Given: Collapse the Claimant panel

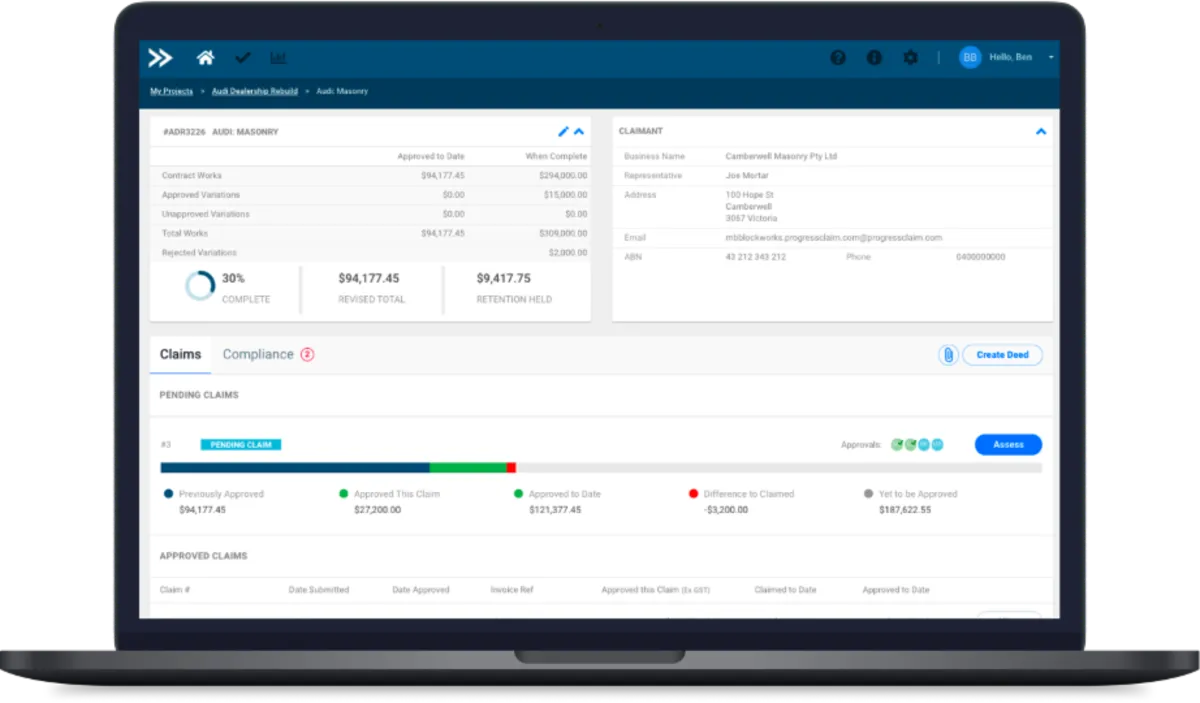Looking at the screenshot, I should [1041, 131].
